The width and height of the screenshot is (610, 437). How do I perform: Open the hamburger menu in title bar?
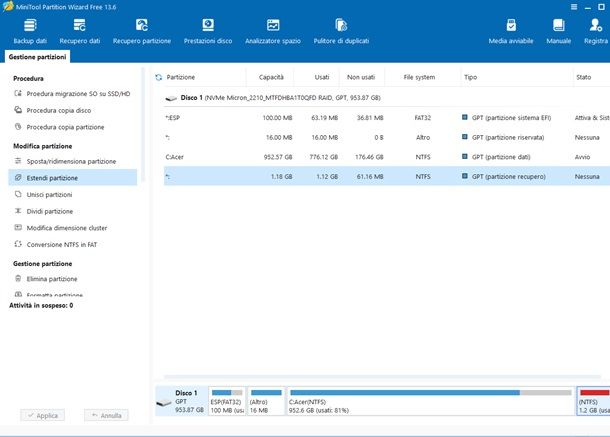[574, 7]
